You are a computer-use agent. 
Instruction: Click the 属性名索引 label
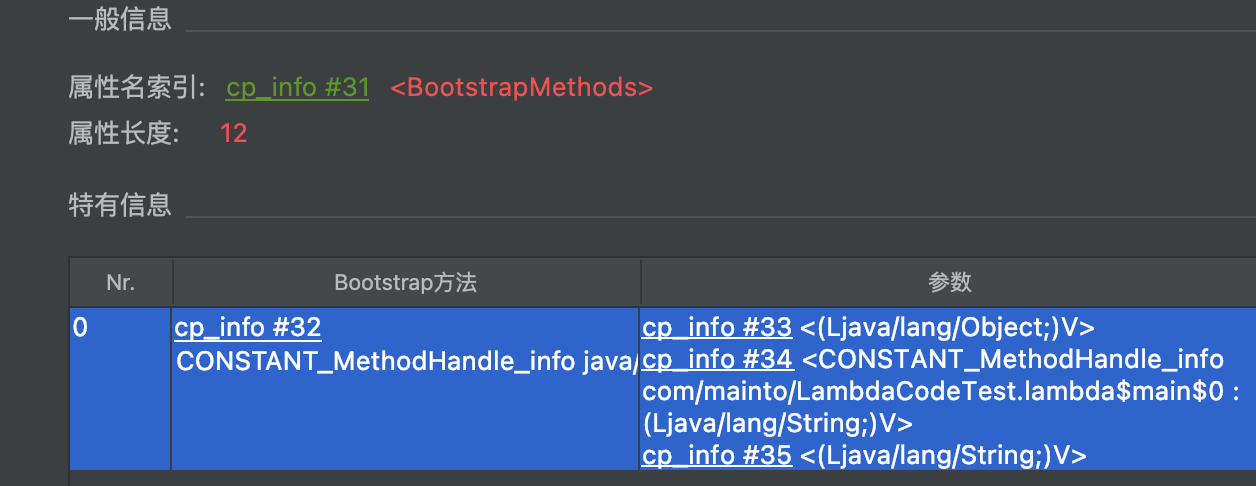[x=136, y=88]
